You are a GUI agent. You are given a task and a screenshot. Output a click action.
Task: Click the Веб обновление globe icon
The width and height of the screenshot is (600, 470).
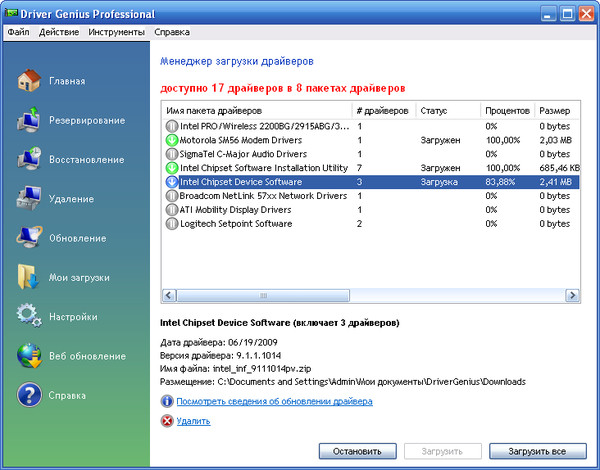pos(29,356)
